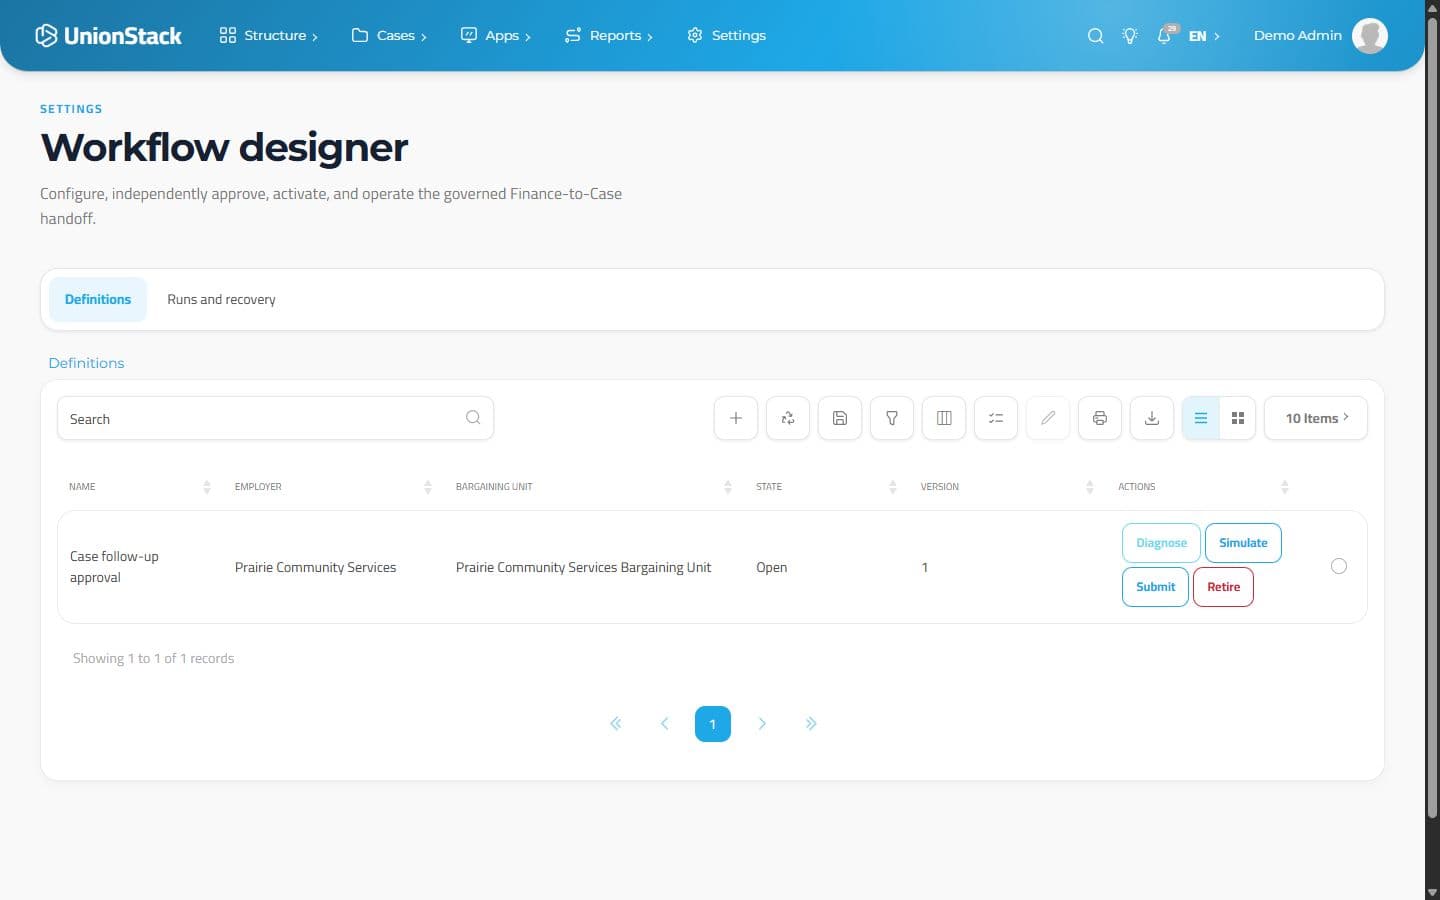Click the Submit button
Viewport: 1440px width, 900px height.
coord(1155,587)
